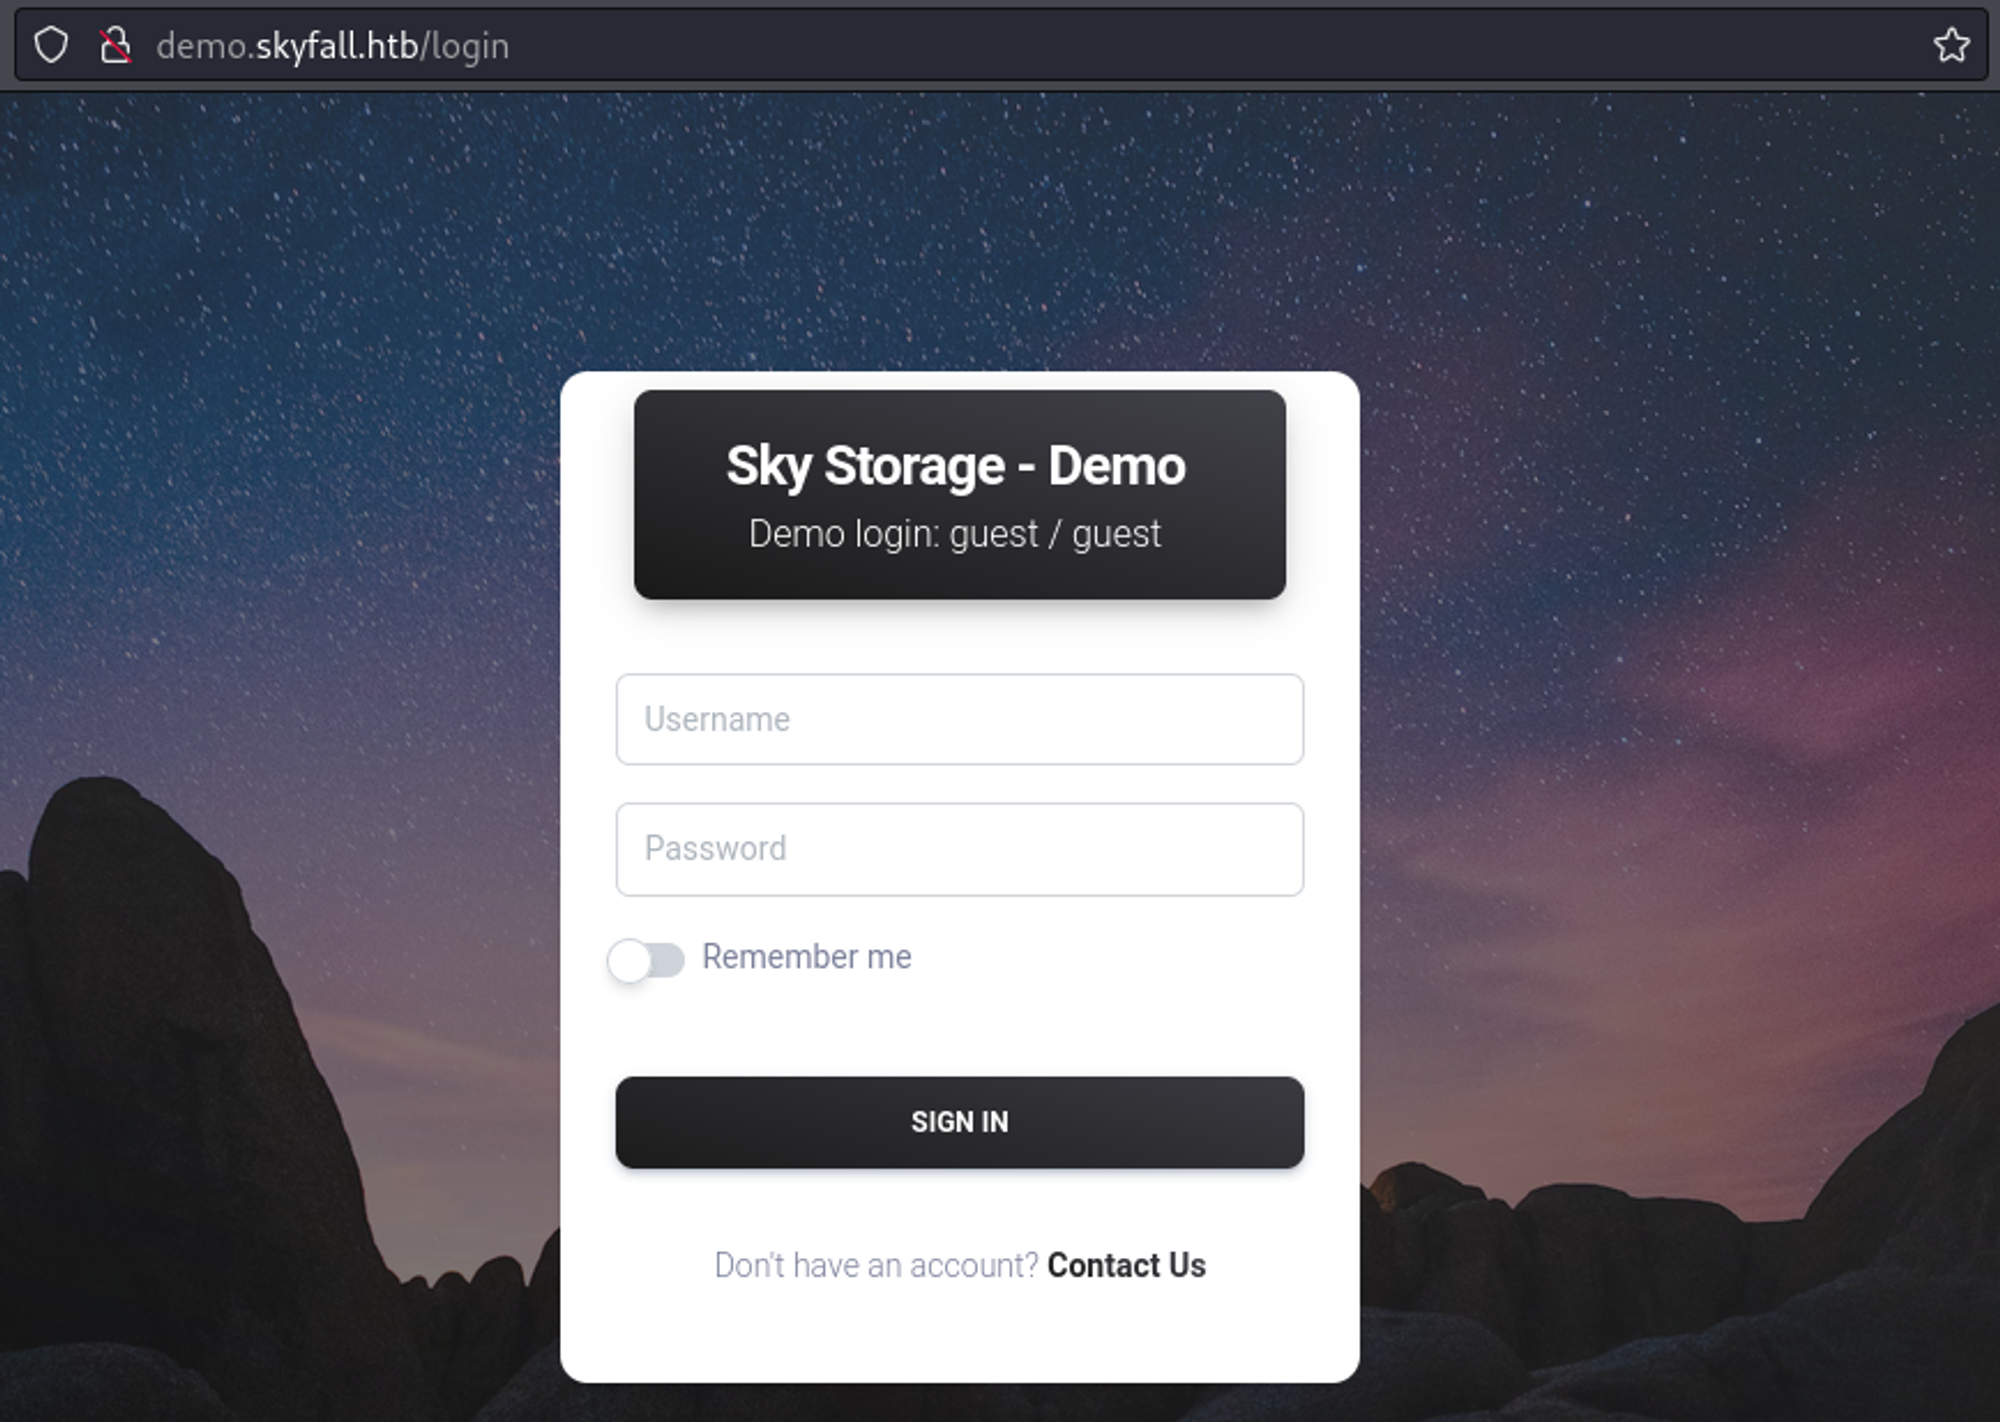Viewport: 2000px width, 1422px height.
Task: Click empty address bar area before the star
Action: 1200,46
